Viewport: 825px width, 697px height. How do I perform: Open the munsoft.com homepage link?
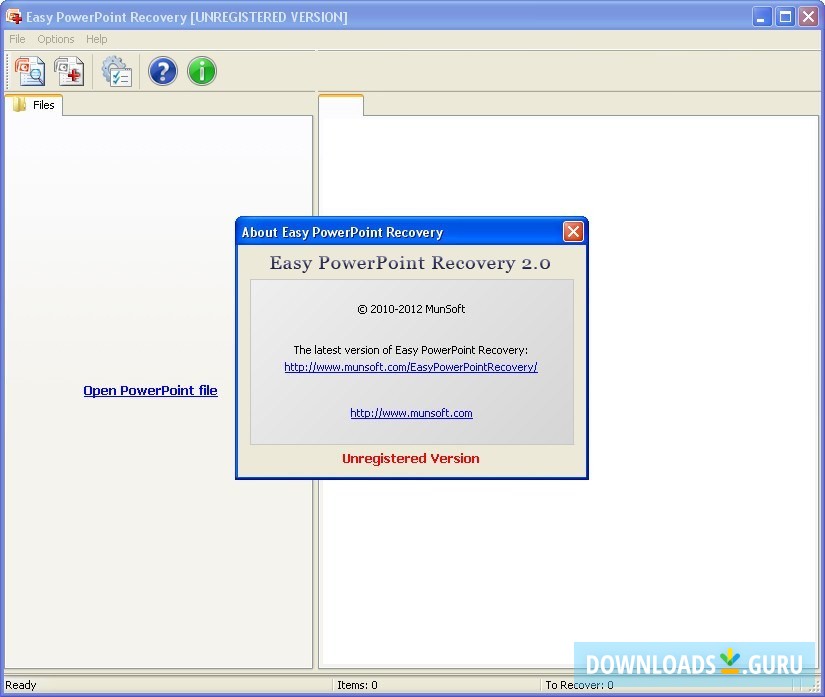click(x=411, y=413)
